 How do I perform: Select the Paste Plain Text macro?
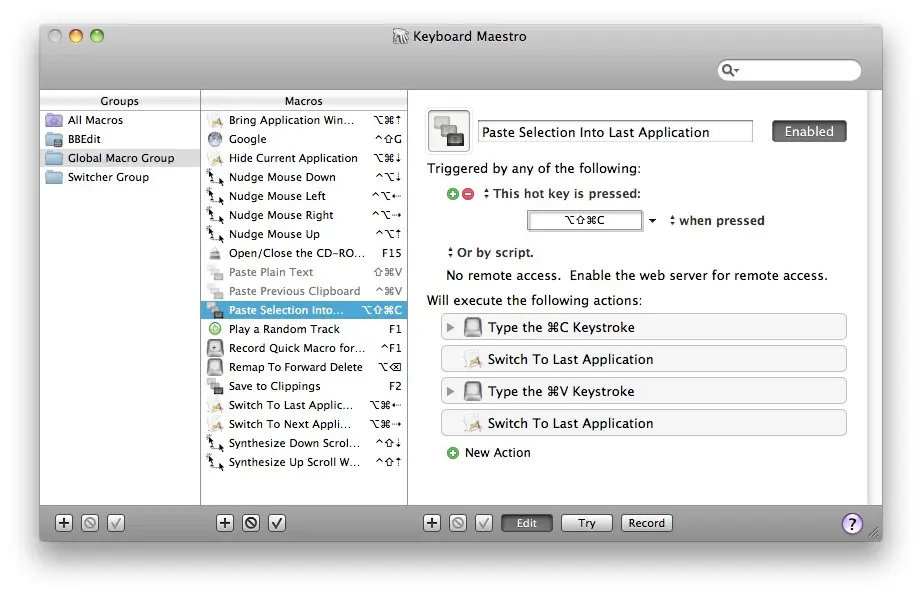coord(304,272)
